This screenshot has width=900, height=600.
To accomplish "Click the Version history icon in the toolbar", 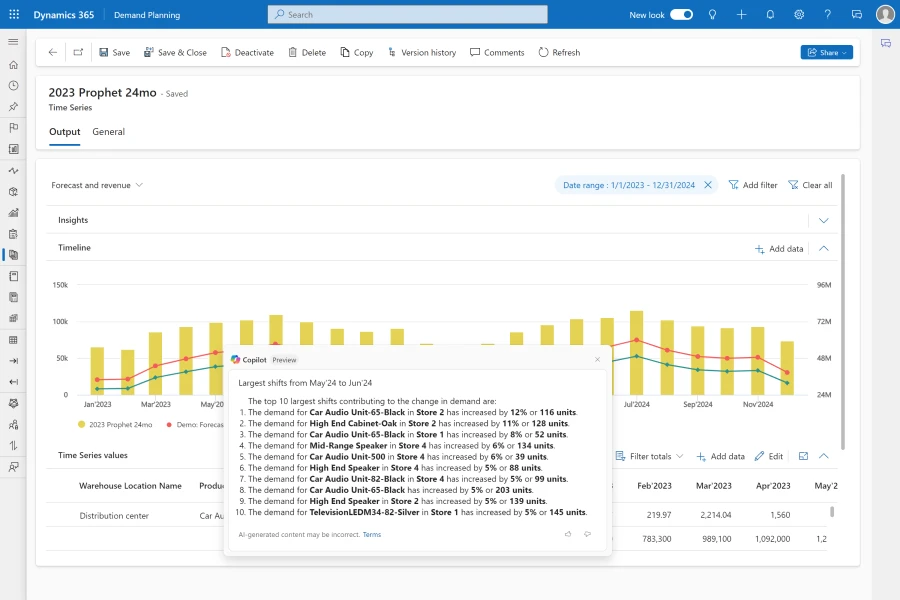I will point(394,52).
